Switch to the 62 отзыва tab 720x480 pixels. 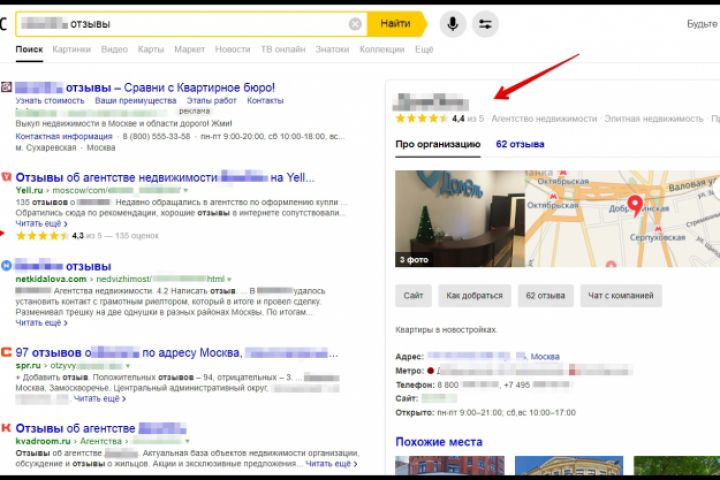[520, 144]
